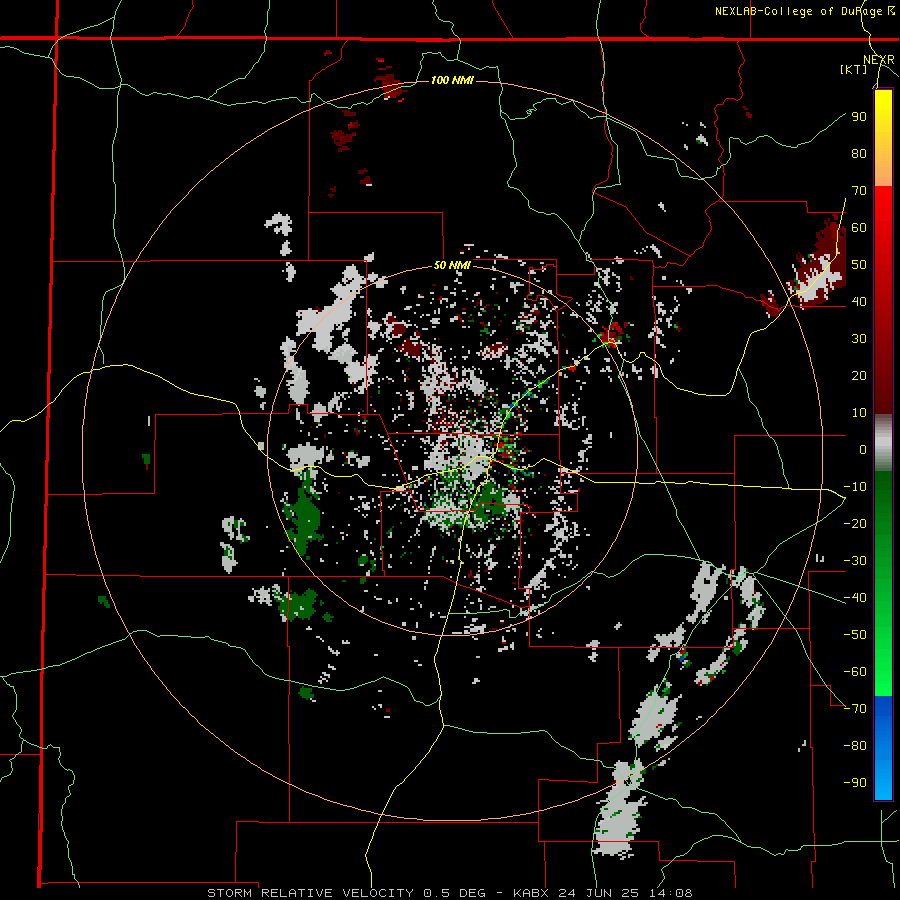The image size is (900, 900).
Task: Click the NEXLAB-College of DuPage credit text
Action: pos(804,11)
